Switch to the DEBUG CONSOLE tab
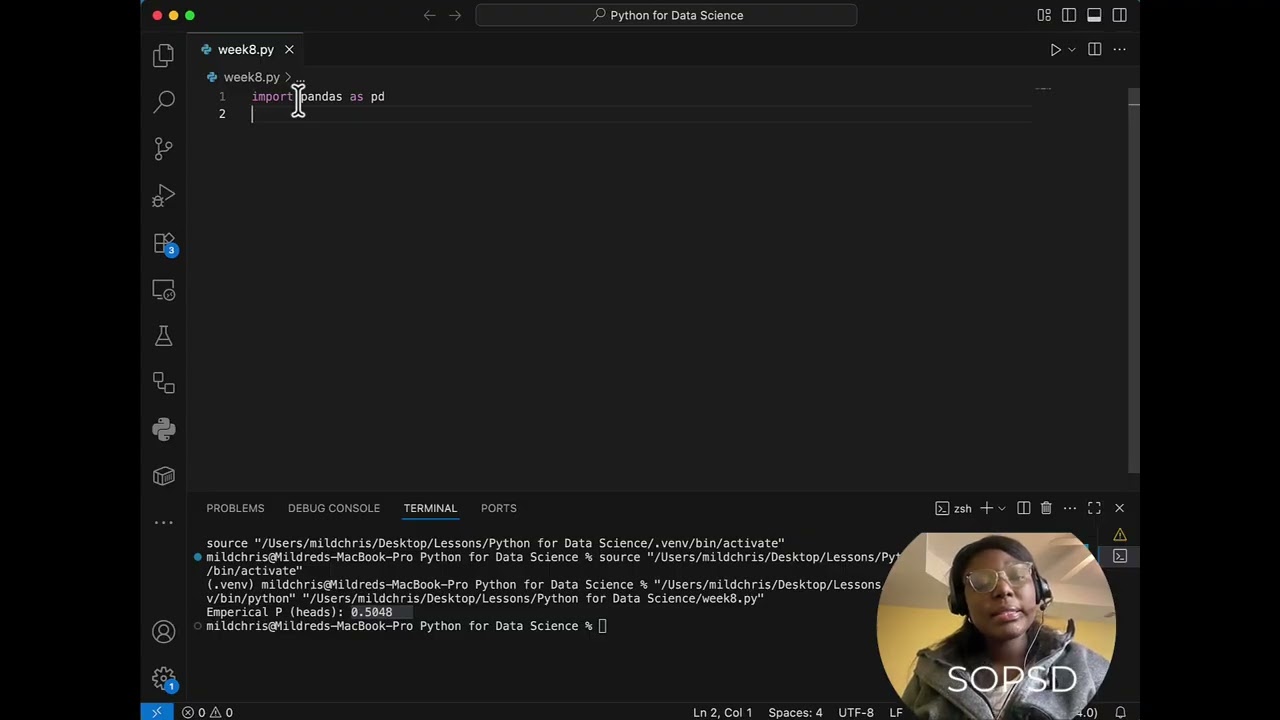The image size is (1280, 720). click(x=334, y=508)
